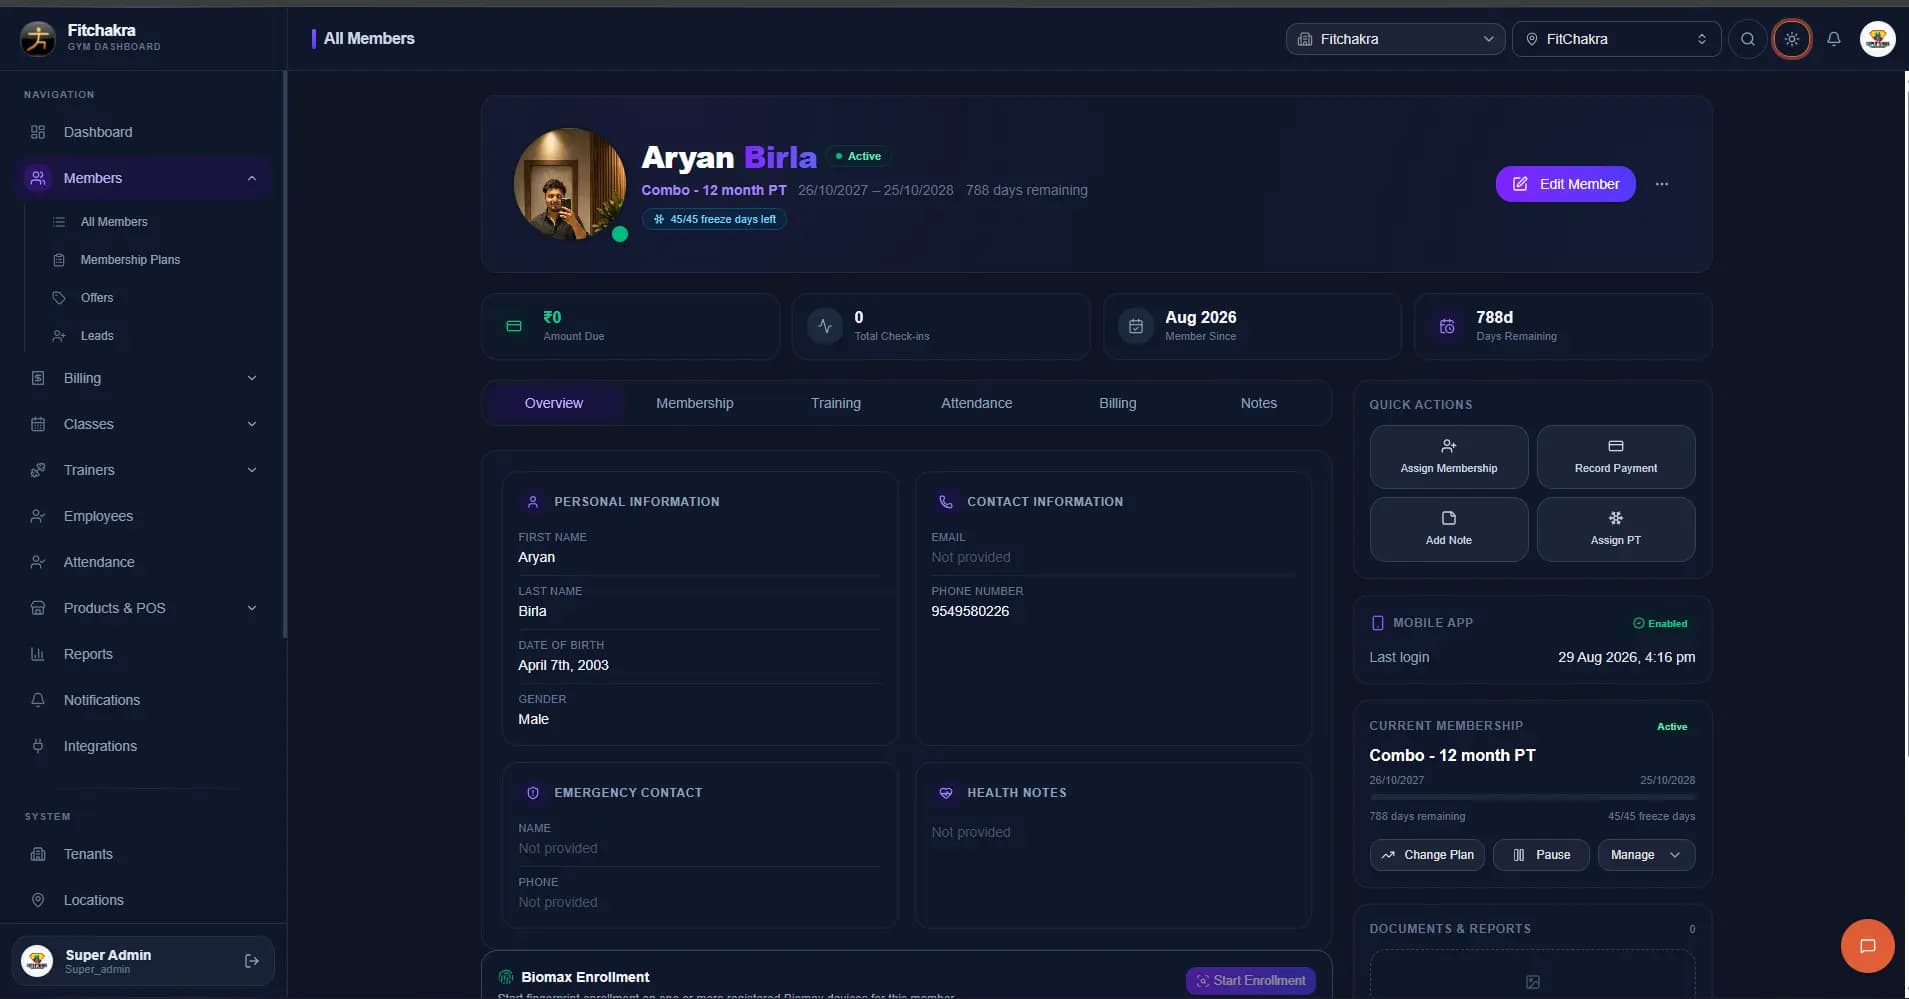The image size is (1909, 999).
Task: Expand the Trainers sidebar section
Action: tap(252, 470)
